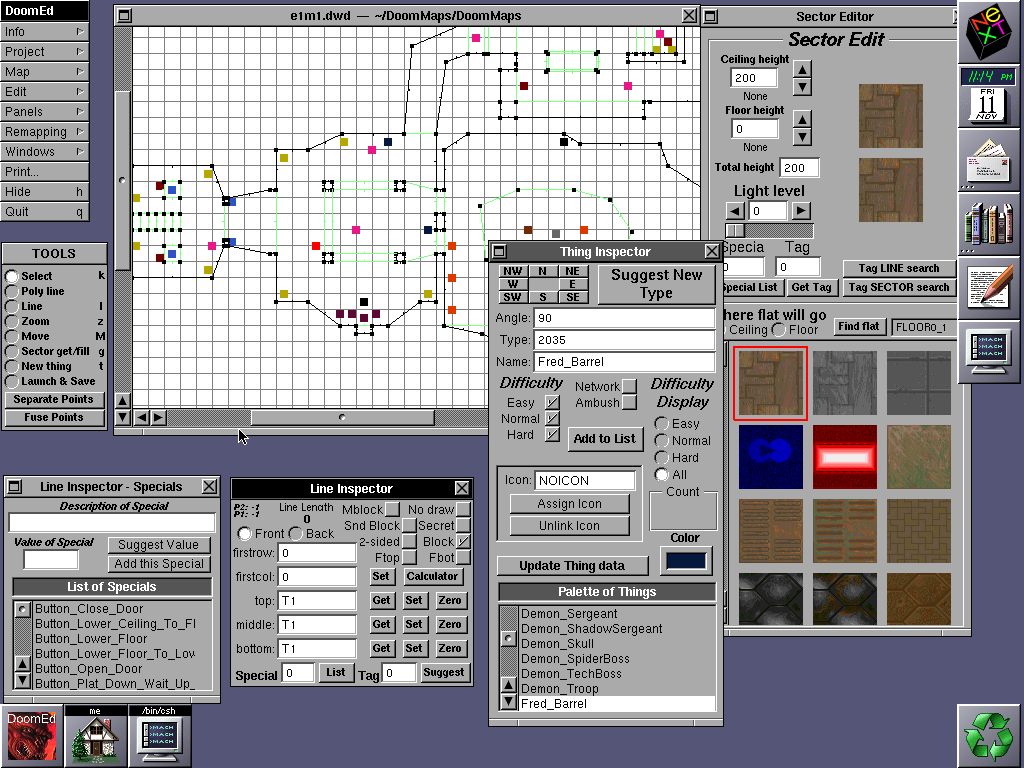Click the NeXT cube logo icon
The height and width of the screenshot is (768, 1024).
(990, 33)
